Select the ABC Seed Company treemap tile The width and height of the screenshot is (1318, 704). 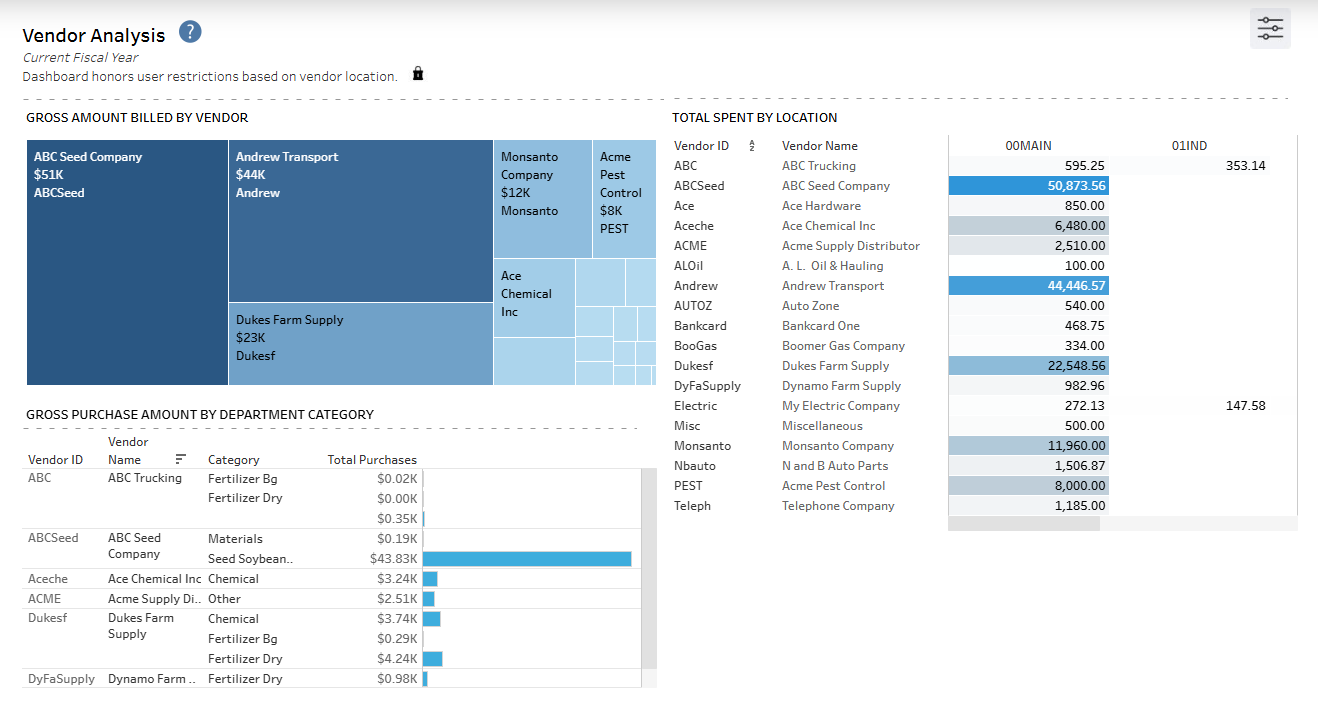[x=128, y=262]
